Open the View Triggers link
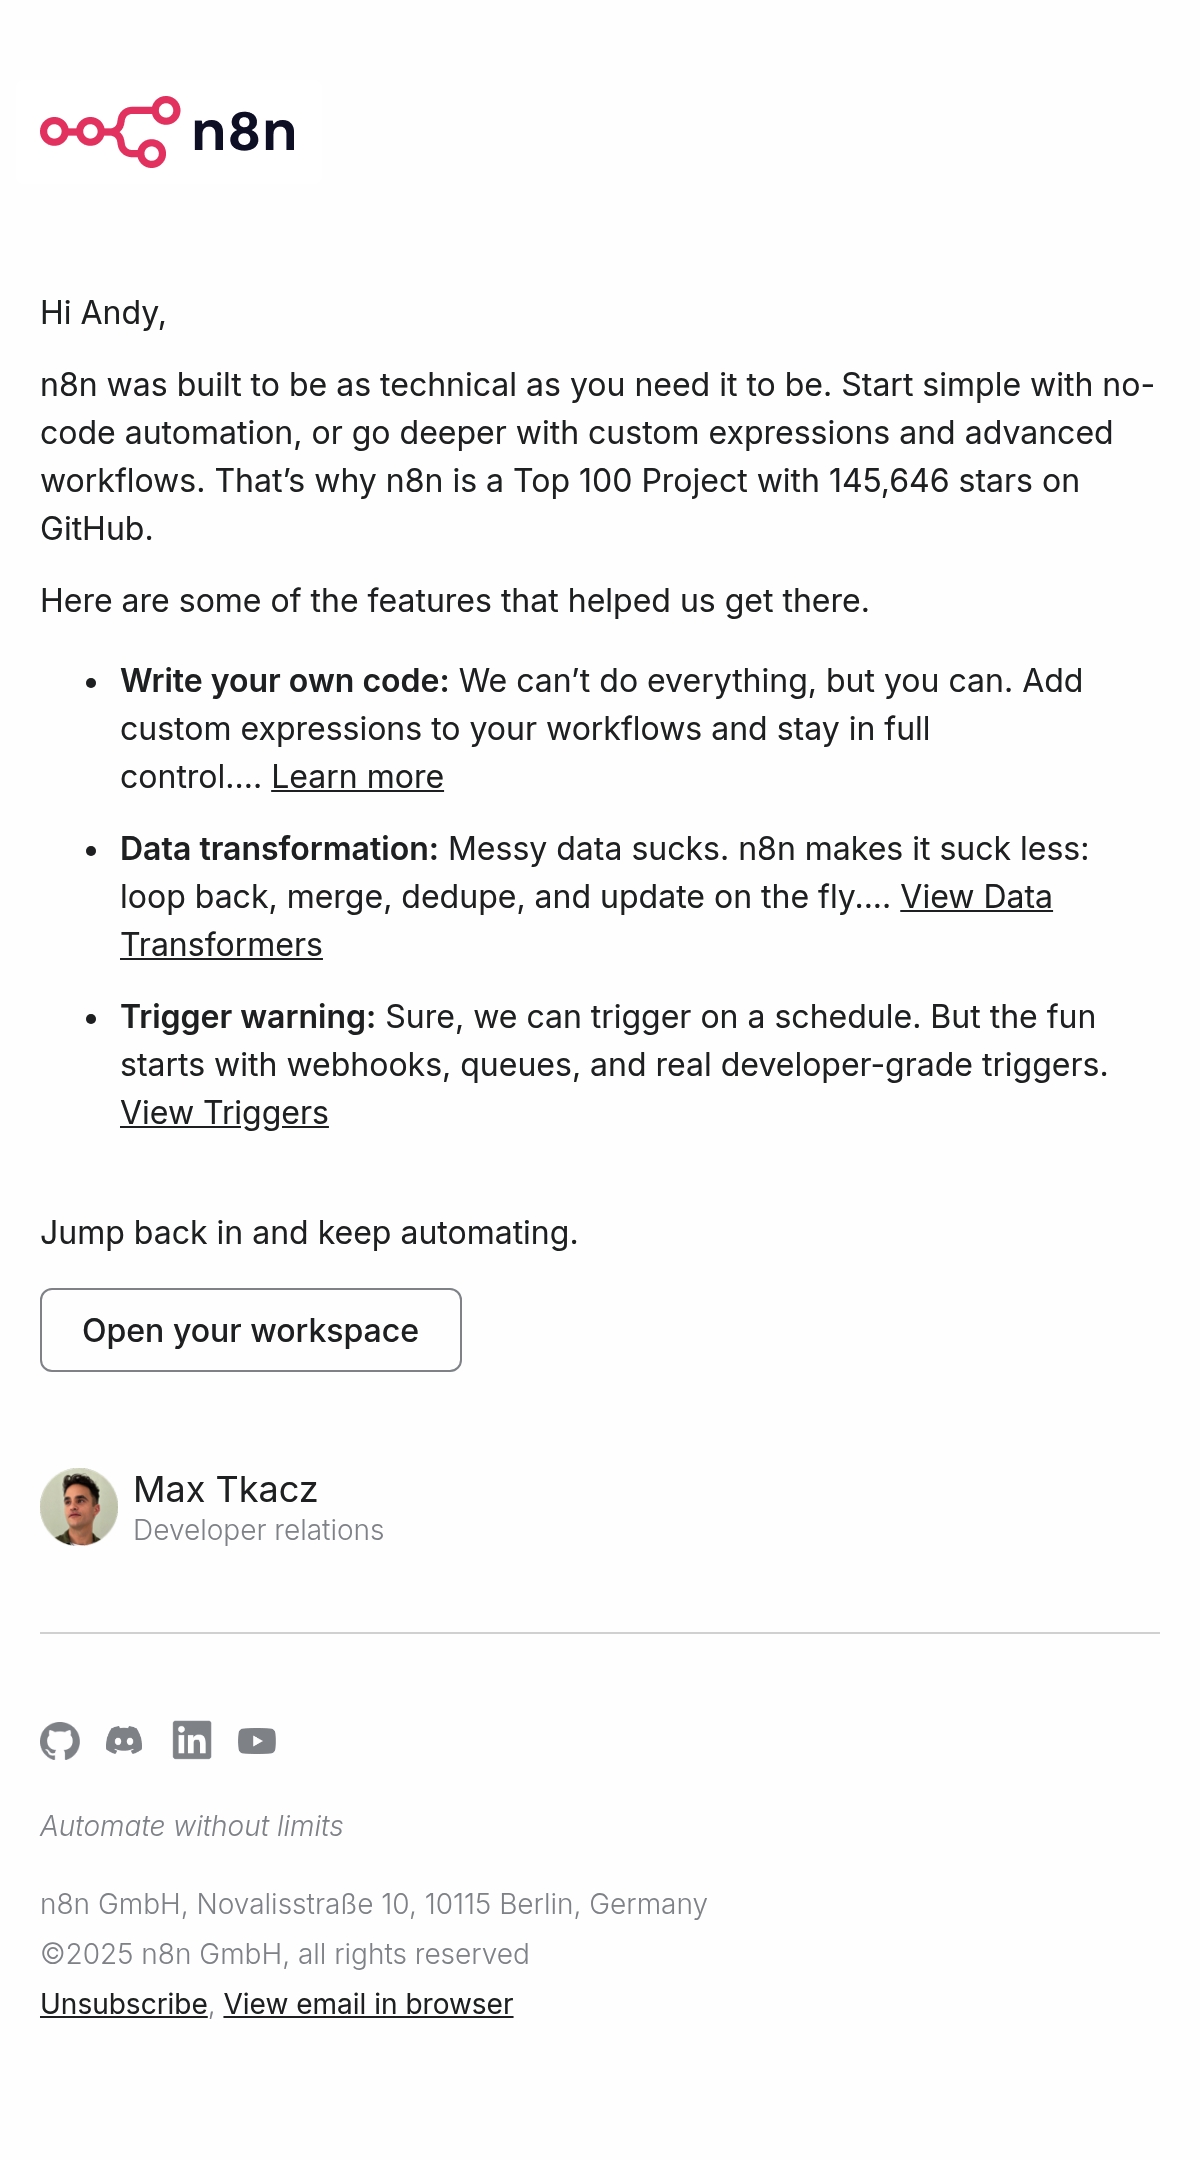The height and width of the screenshot is (2160, 1200). point(224,1112)
